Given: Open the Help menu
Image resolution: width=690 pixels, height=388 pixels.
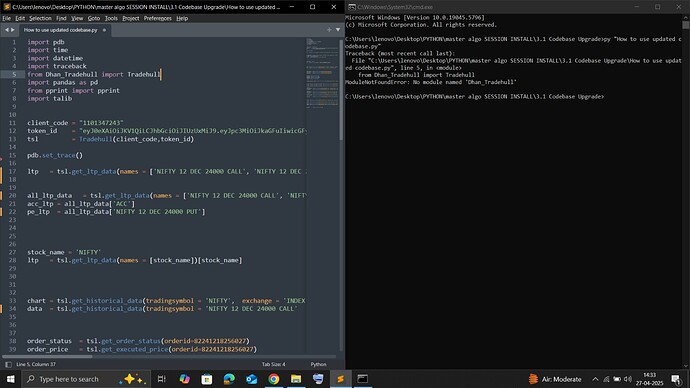Looking at the screenshot, I should [182, 18].
